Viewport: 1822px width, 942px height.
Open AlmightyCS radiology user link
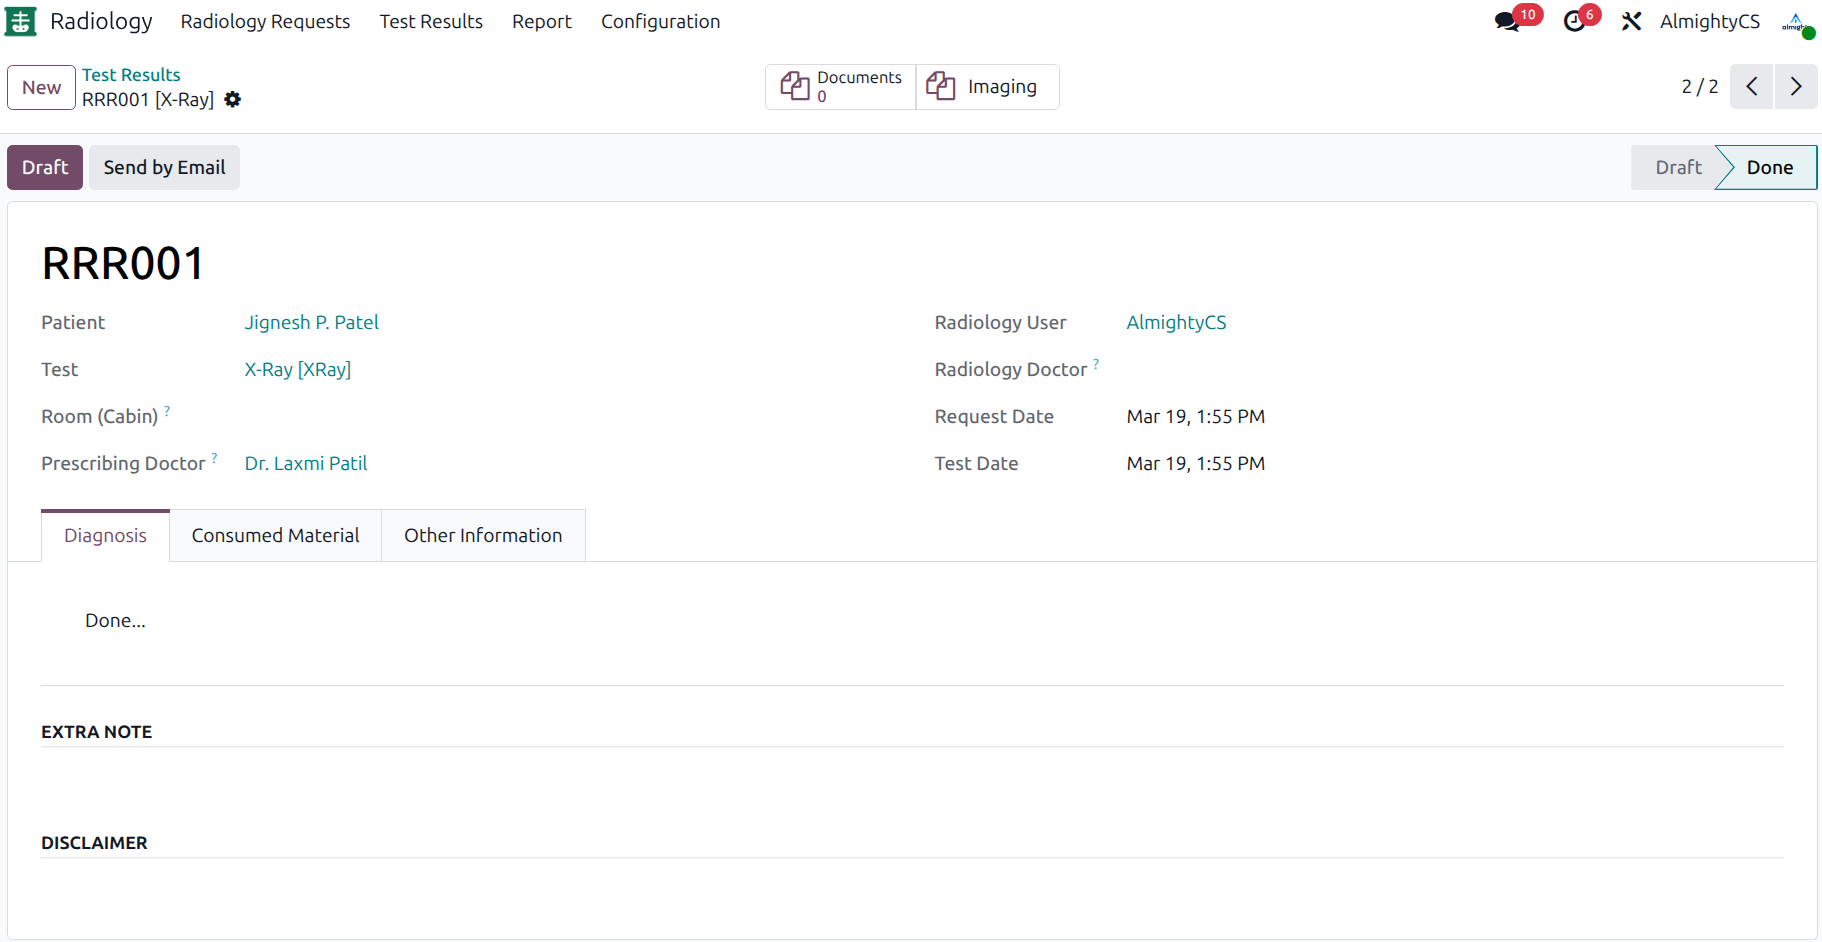coord(1176,322)
